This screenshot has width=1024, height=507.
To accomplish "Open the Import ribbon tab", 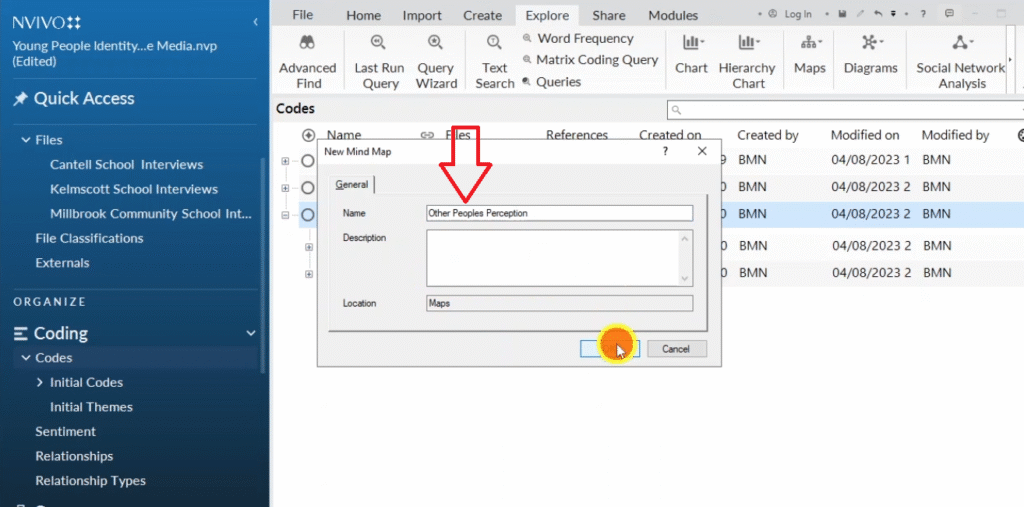I will tap(422, 15).
